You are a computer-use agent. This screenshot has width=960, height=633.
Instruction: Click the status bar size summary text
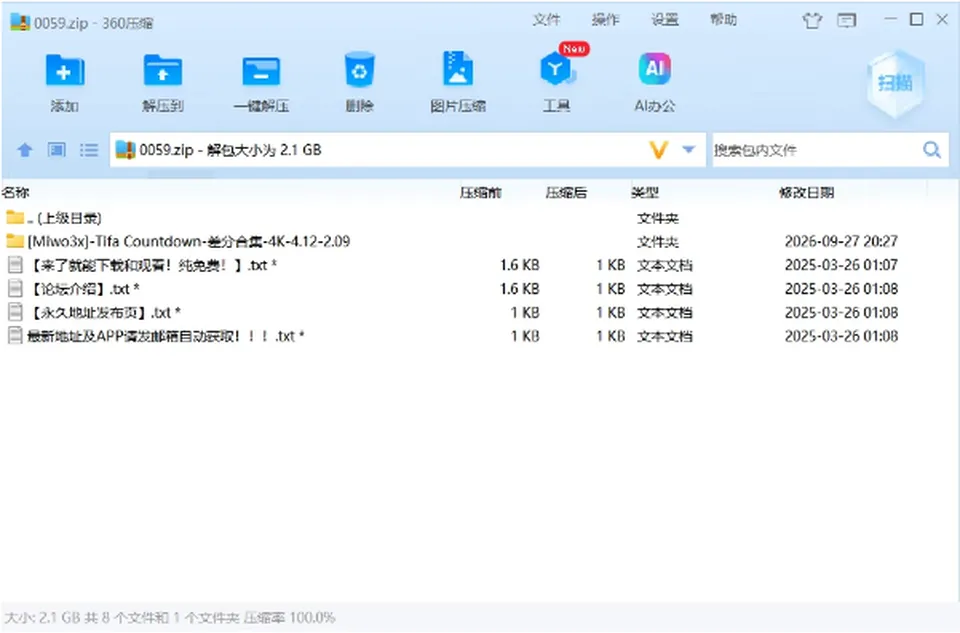(x=170, y=618)
